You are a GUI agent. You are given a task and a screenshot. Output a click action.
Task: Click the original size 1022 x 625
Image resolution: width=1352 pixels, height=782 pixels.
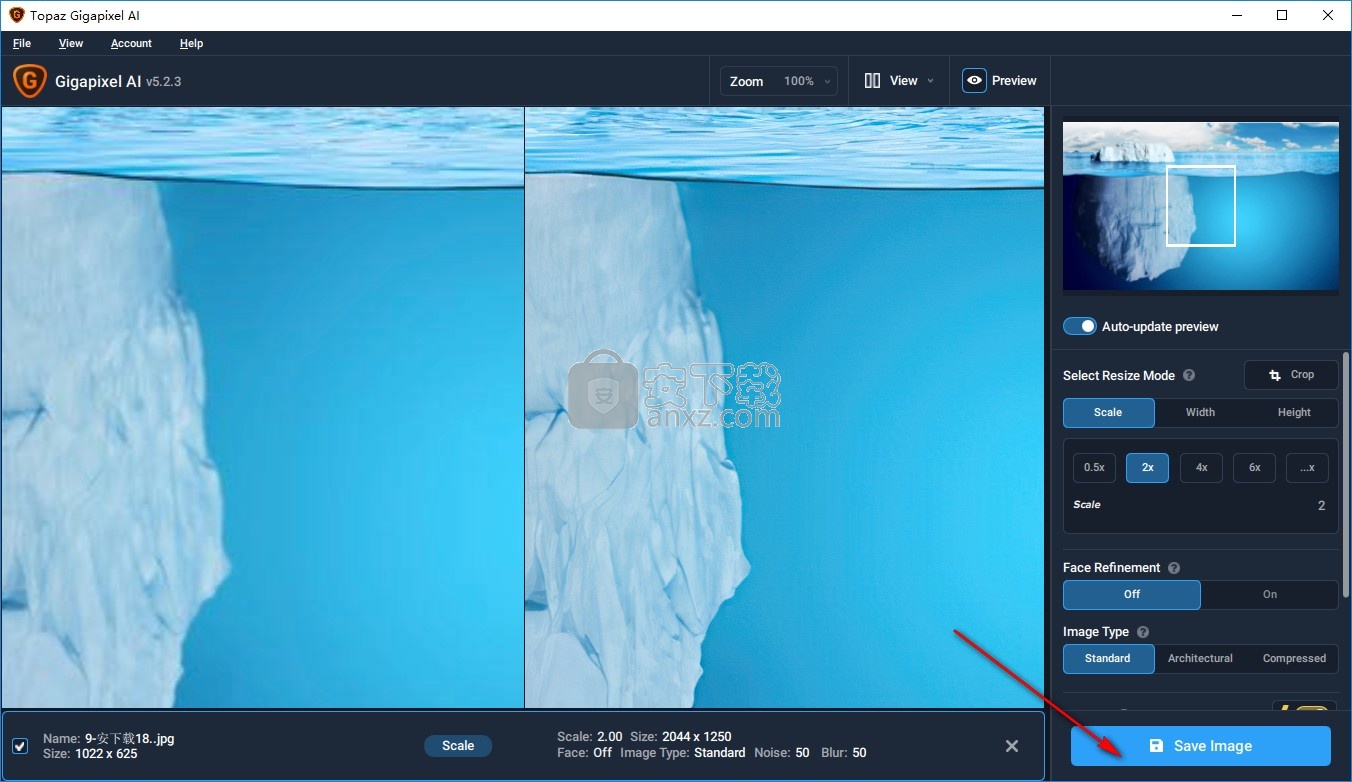[x=105, y=754]
